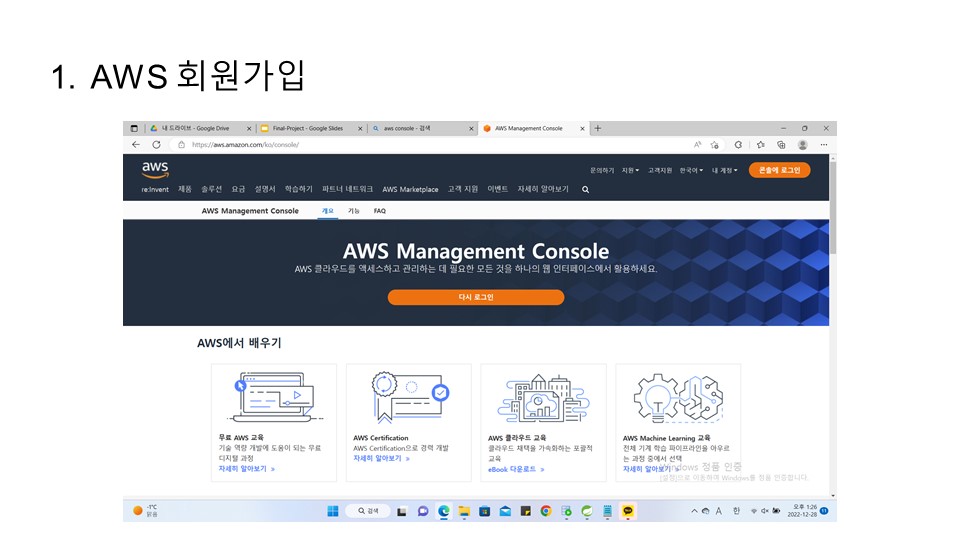Click the Microsoft Edge taskbar icon
The image size is (960, 540).
[x=444, y=511]
